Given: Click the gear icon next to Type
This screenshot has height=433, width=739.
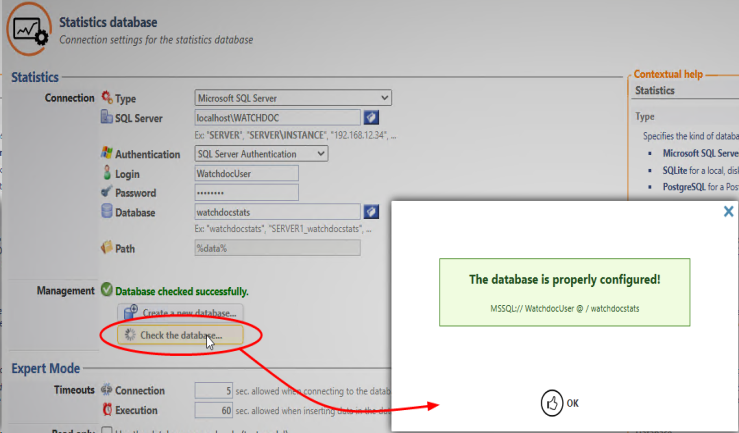Looking at the screenshot, I should (107, 98).
